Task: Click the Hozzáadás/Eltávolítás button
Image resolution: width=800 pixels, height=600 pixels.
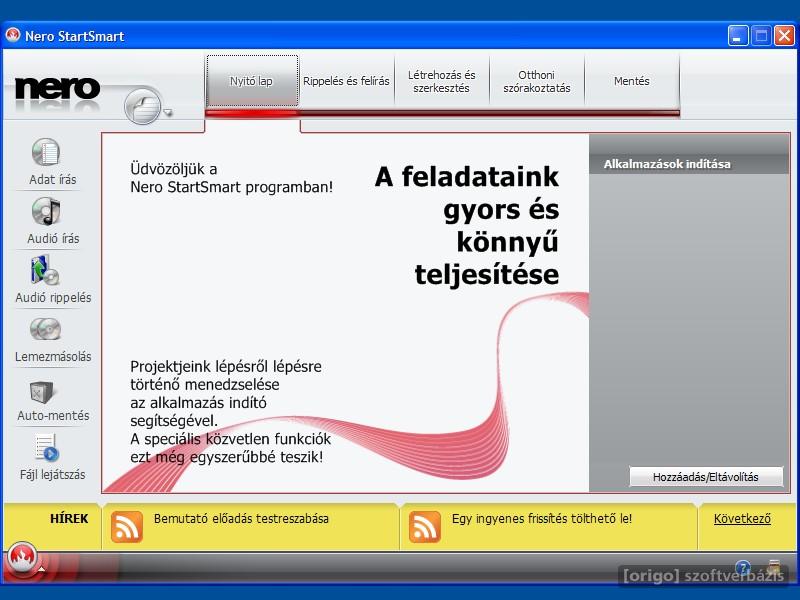Action: pos(706,477)
